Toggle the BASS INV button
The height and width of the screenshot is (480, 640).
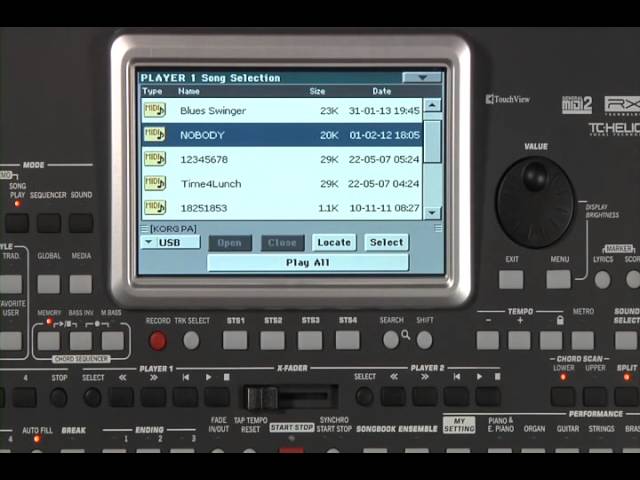81,341
